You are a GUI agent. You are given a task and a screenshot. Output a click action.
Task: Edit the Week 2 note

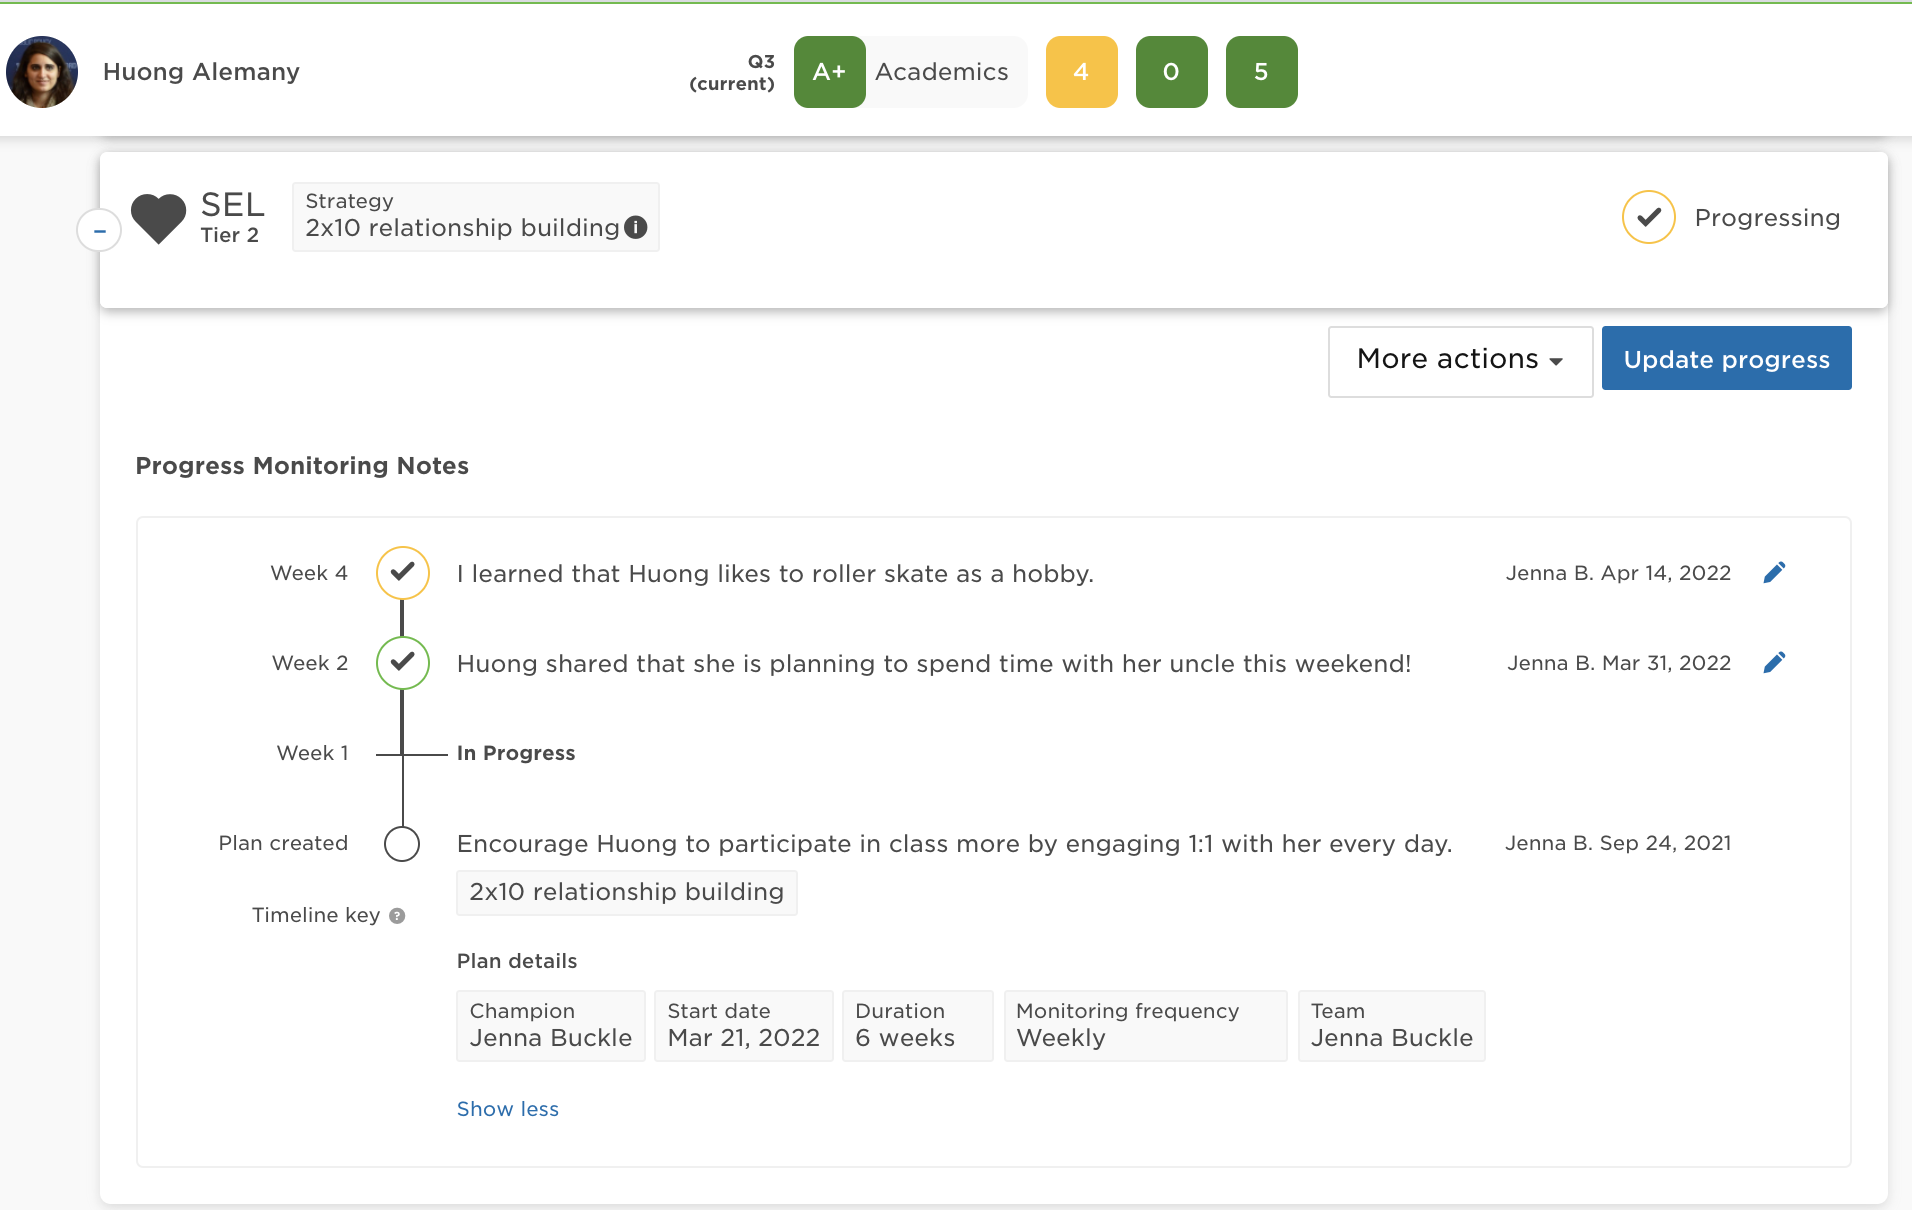coord(1774,663)
